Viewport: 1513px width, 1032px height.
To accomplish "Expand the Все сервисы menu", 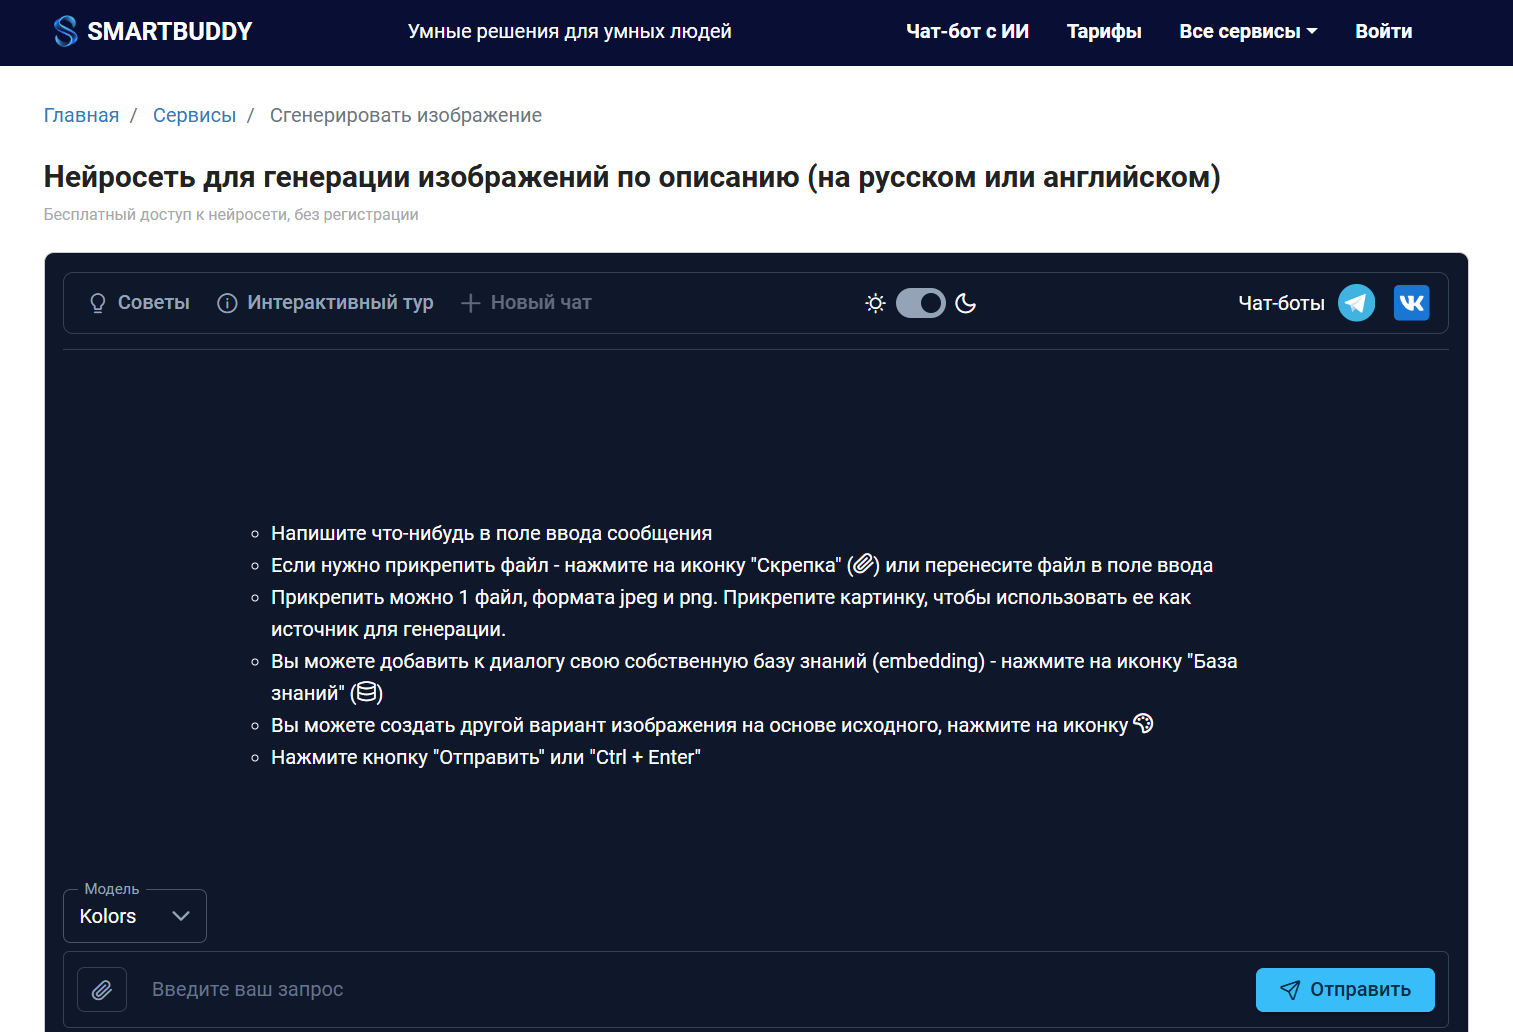I will (1248, 31).
